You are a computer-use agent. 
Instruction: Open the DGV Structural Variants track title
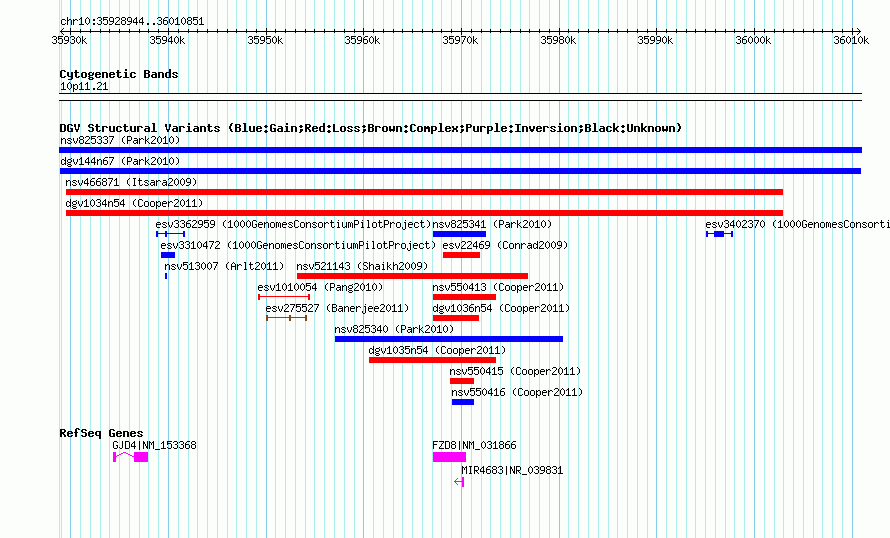(370, 128)
